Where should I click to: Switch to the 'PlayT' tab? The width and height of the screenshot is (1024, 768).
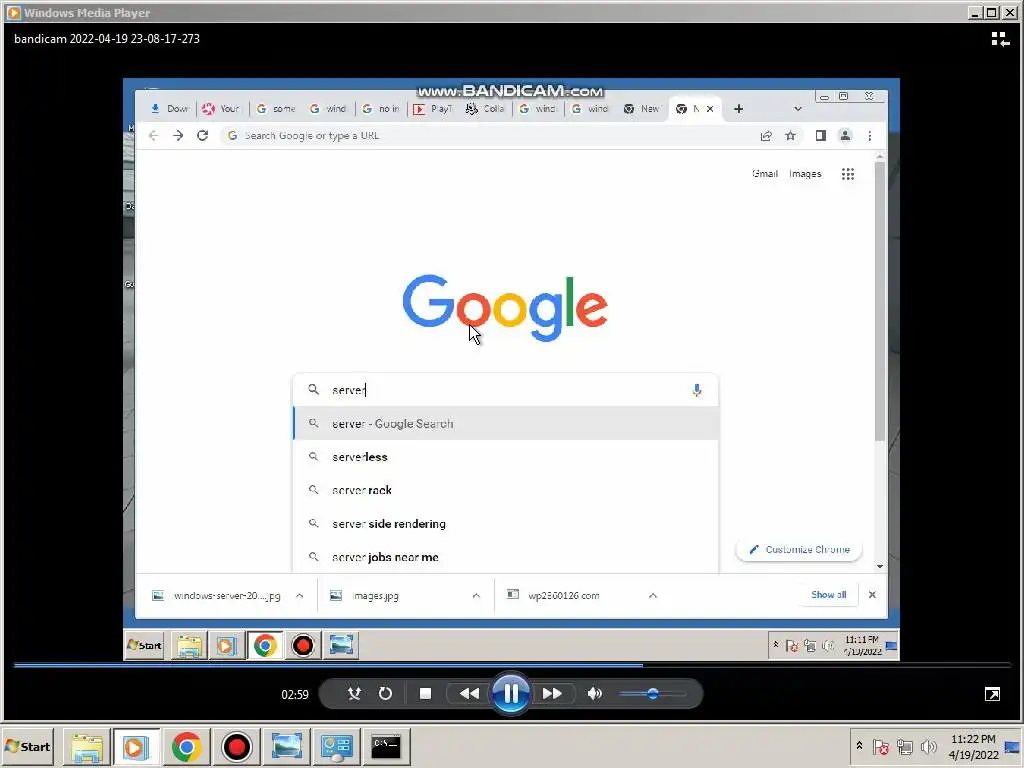point(432,109)
